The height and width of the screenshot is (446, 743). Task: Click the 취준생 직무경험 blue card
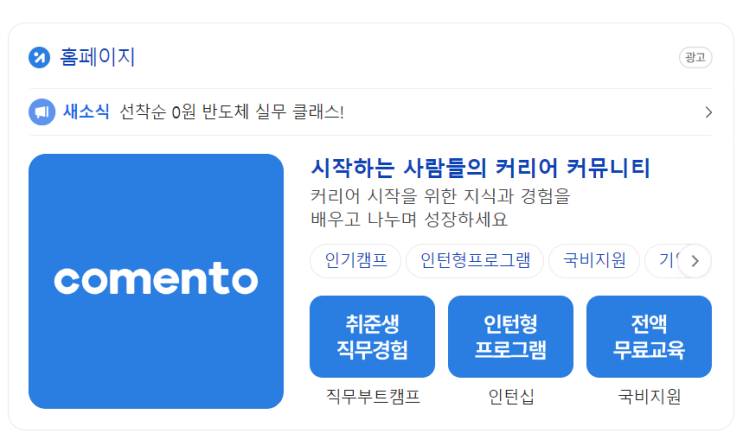point(372,337)
